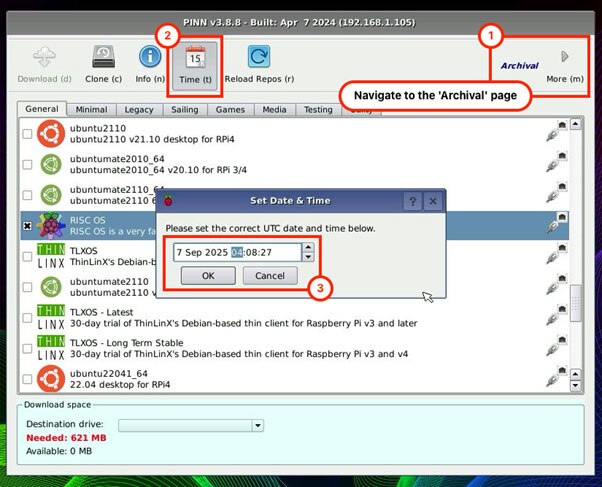Click the TLXOS - Latest ThinLinX logo
This screenshot has height=487, width=602.
tap(51, 317)
